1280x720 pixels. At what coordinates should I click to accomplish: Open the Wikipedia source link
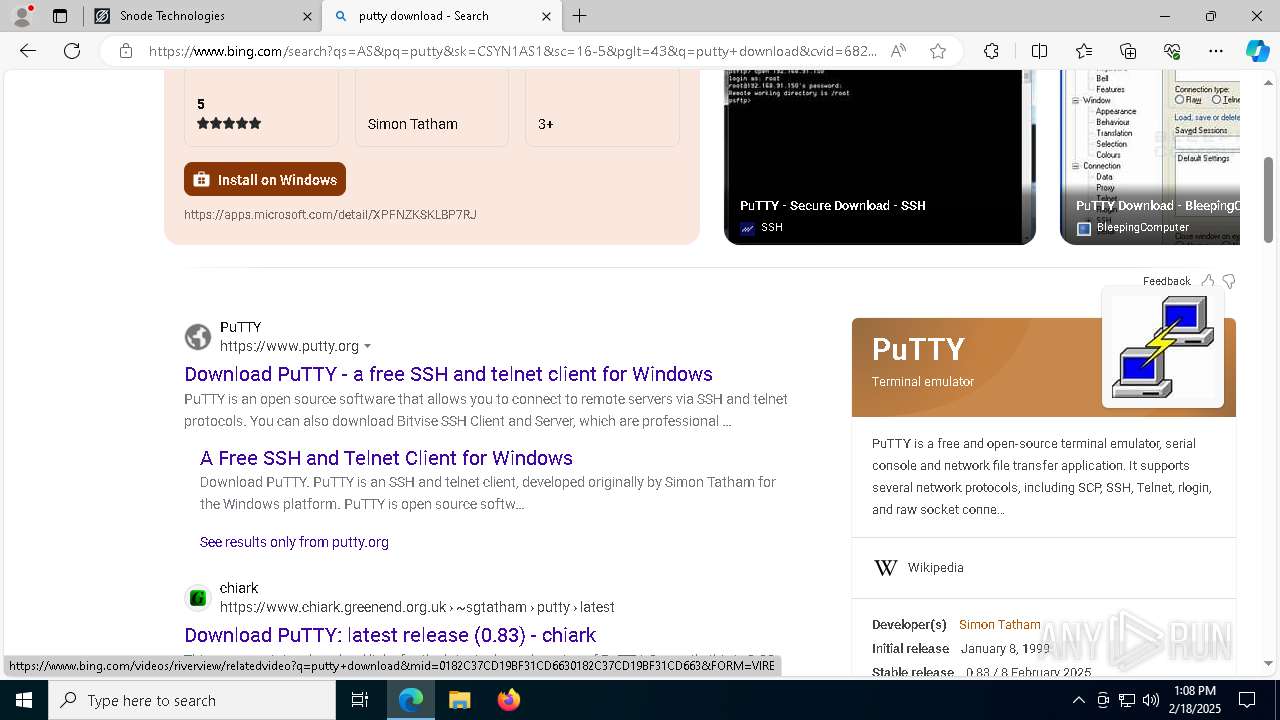(935, 567)
